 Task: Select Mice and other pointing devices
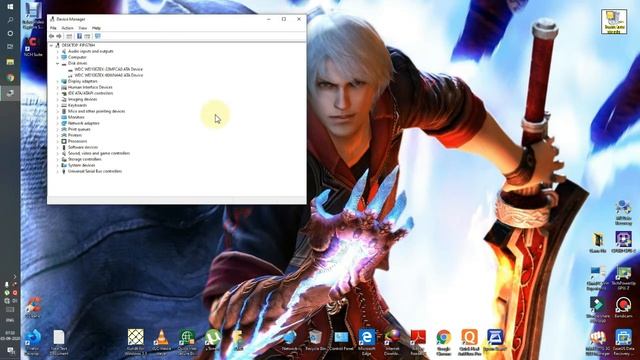click(x=96, y=111)
